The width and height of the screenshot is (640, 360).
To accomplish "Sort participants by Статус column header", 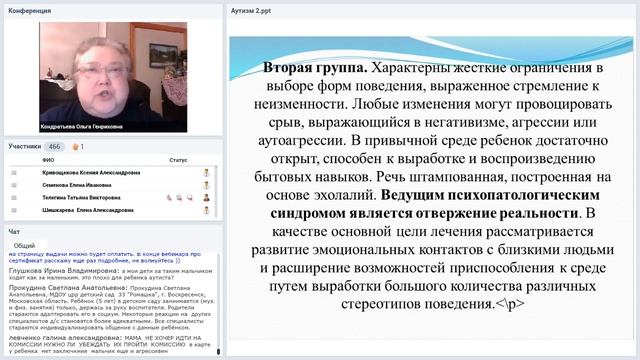I will pos(178,160).
